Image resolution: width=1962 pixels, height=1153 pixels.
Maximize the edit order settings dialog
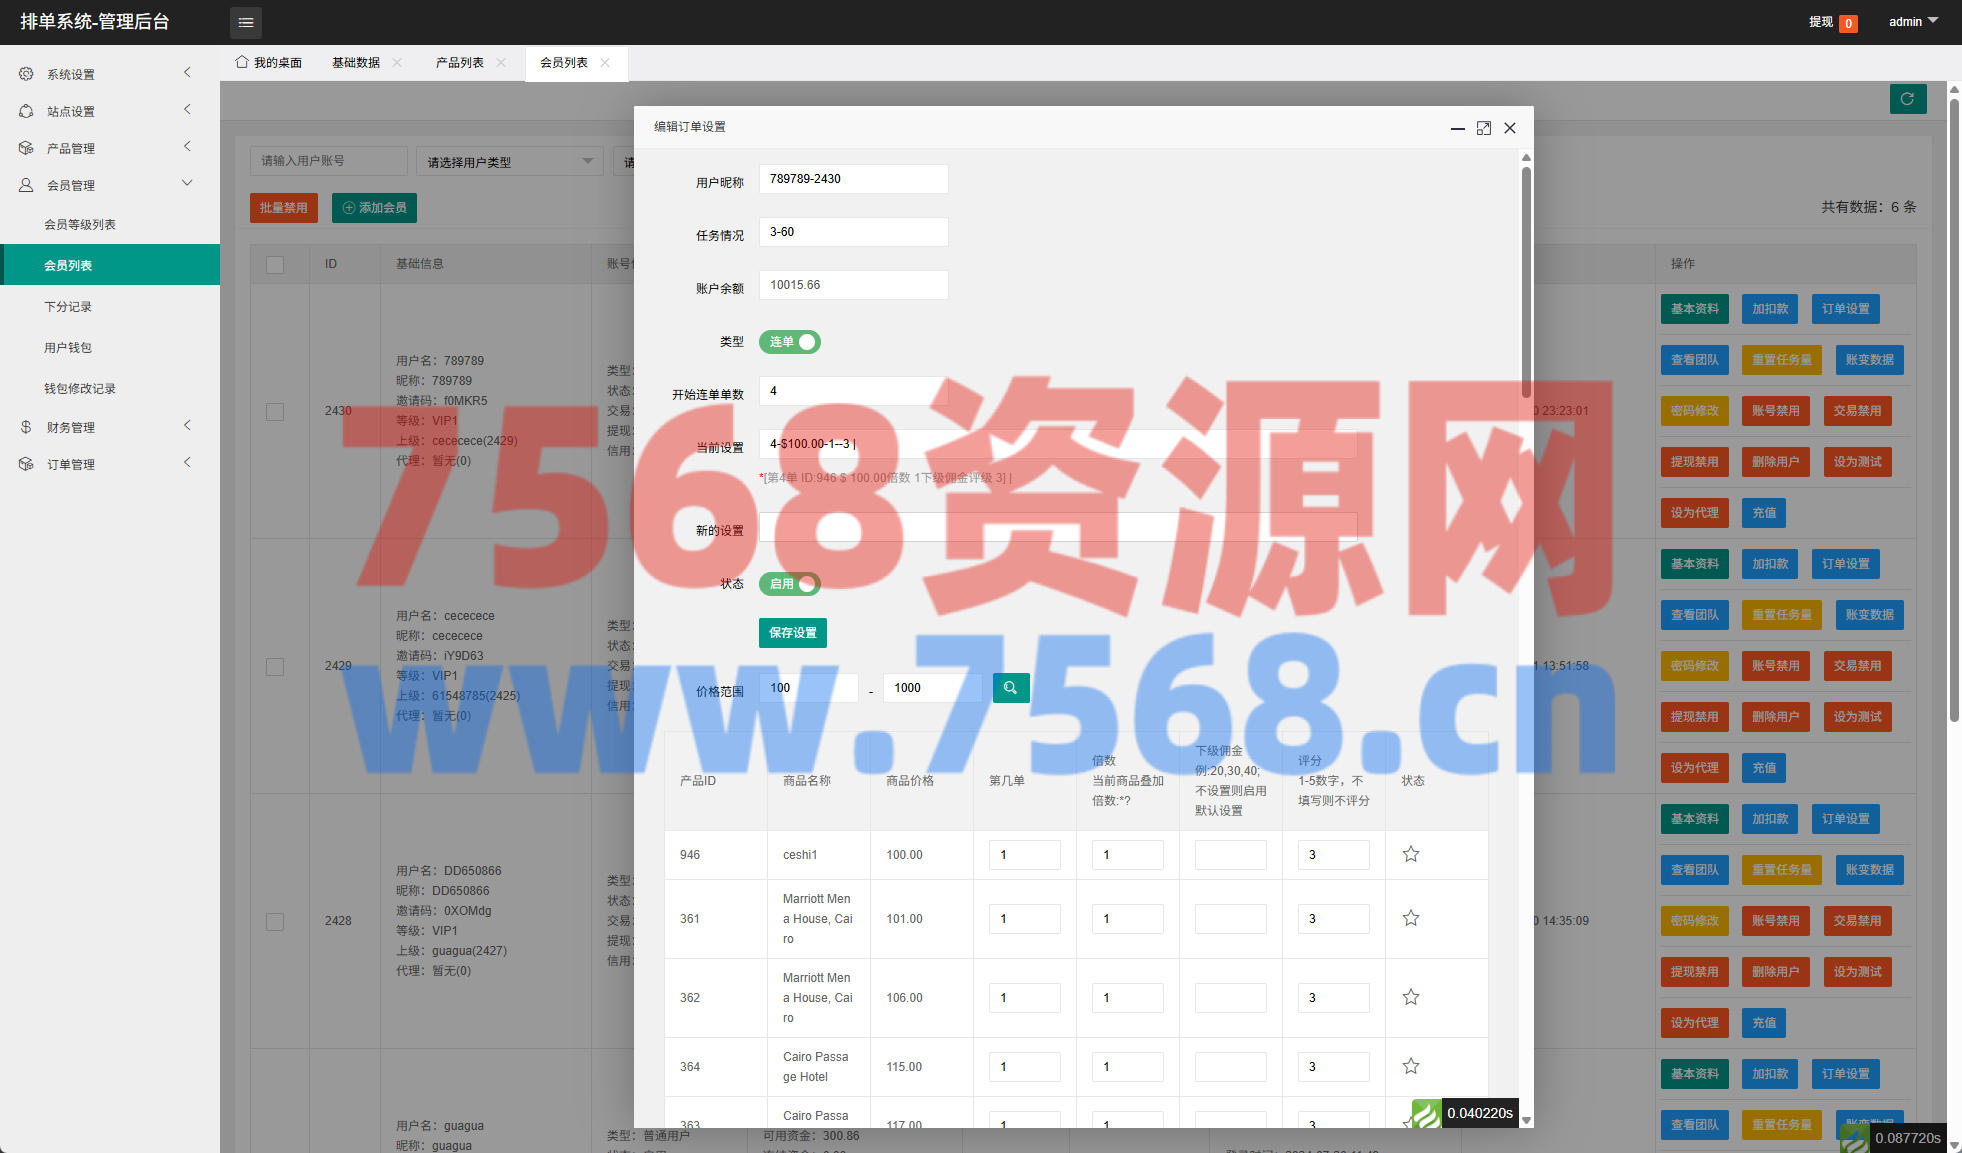(1483, 128)
